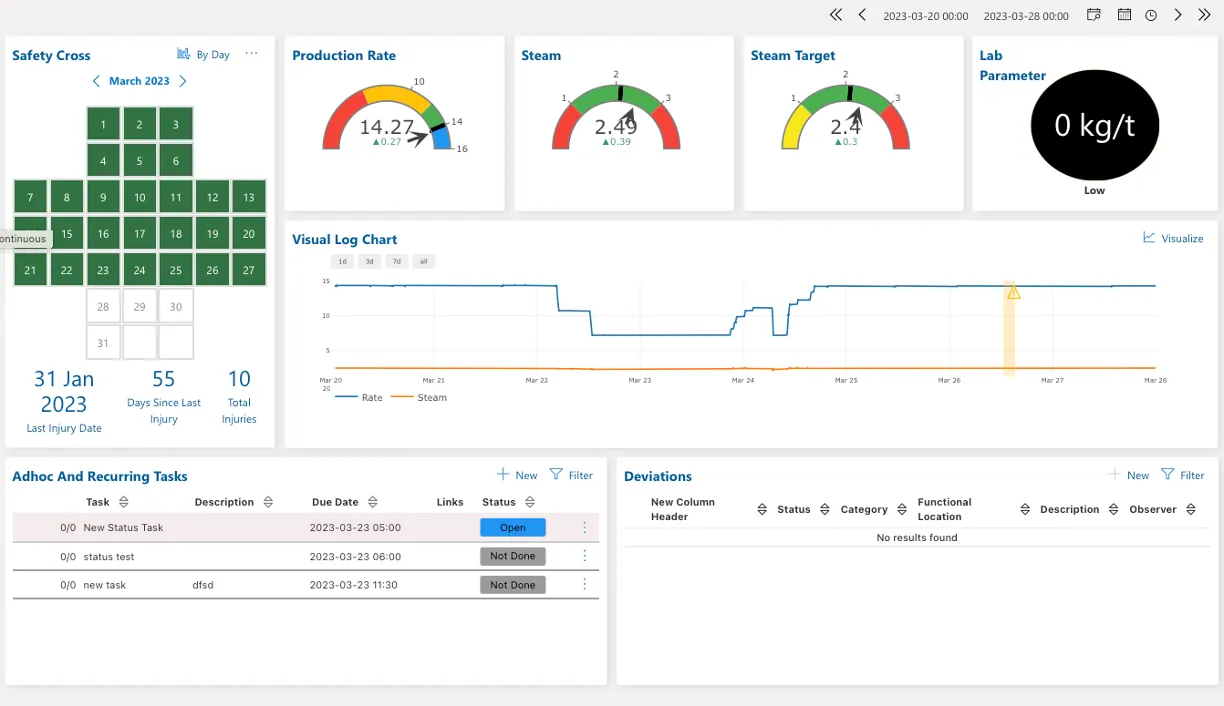Select the 7d chart range

[397, 261]
